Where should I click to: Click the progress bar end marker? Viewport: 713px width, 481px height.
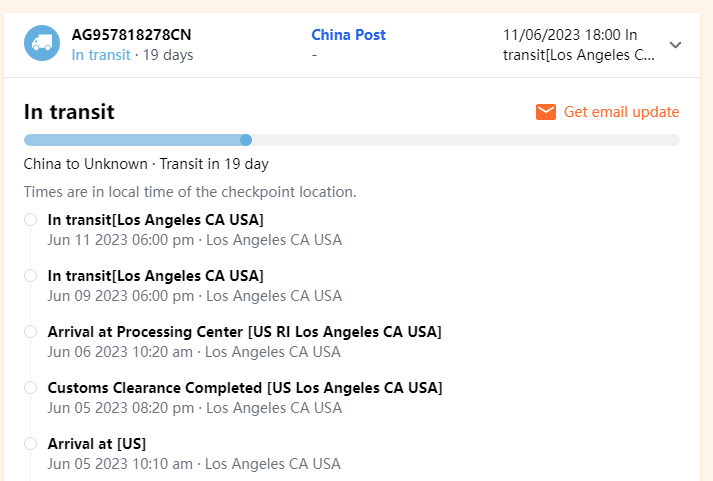coord(246,140)
